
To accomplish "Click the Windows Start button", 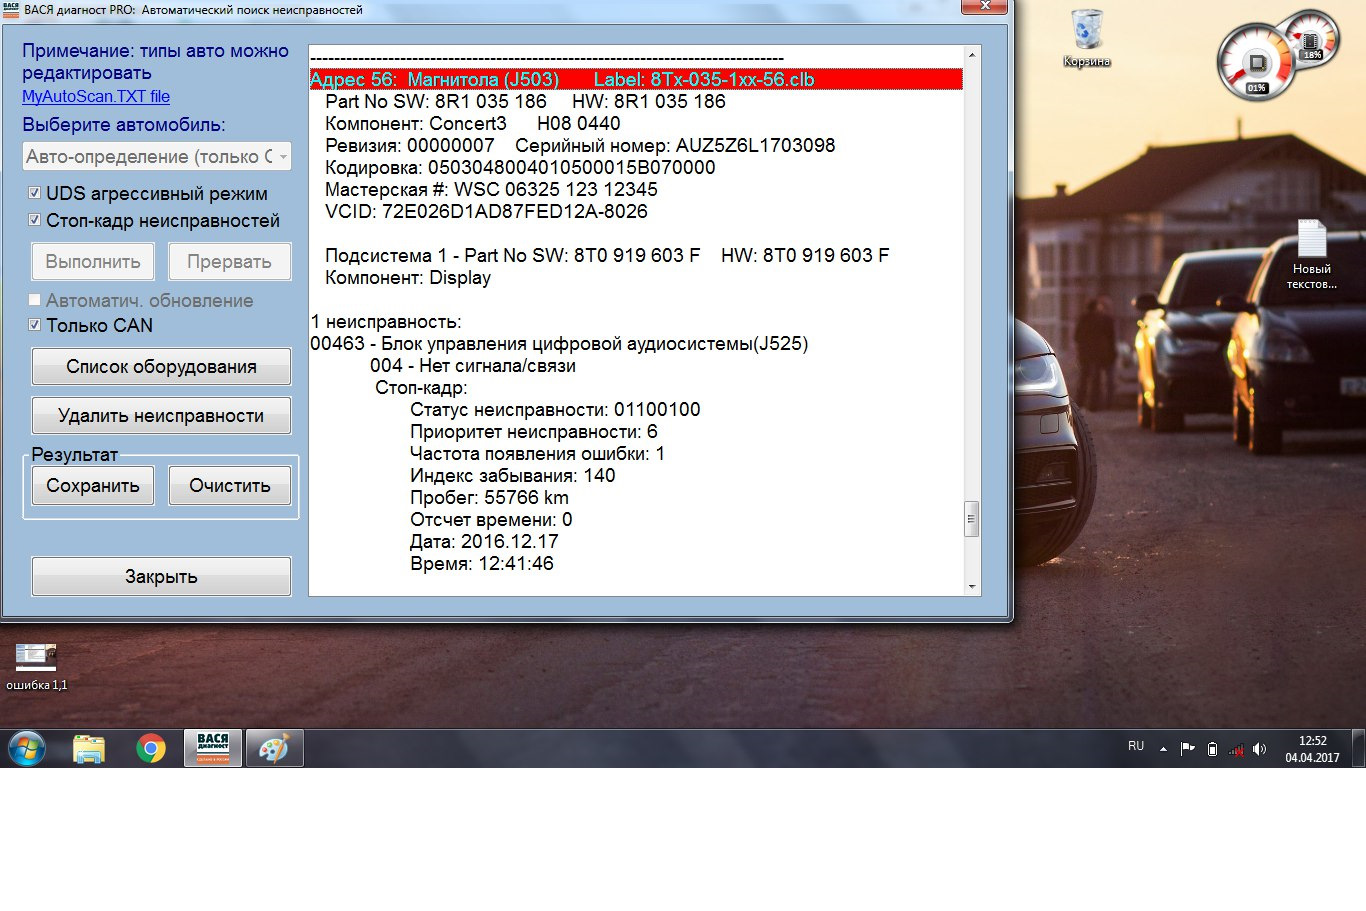I will [27, 748].
